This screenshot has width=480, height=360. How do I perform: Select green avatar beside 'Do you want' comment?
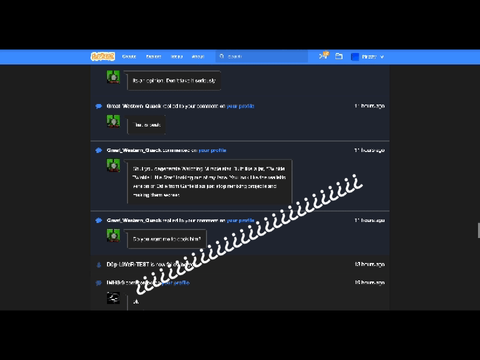pos(113,235)
